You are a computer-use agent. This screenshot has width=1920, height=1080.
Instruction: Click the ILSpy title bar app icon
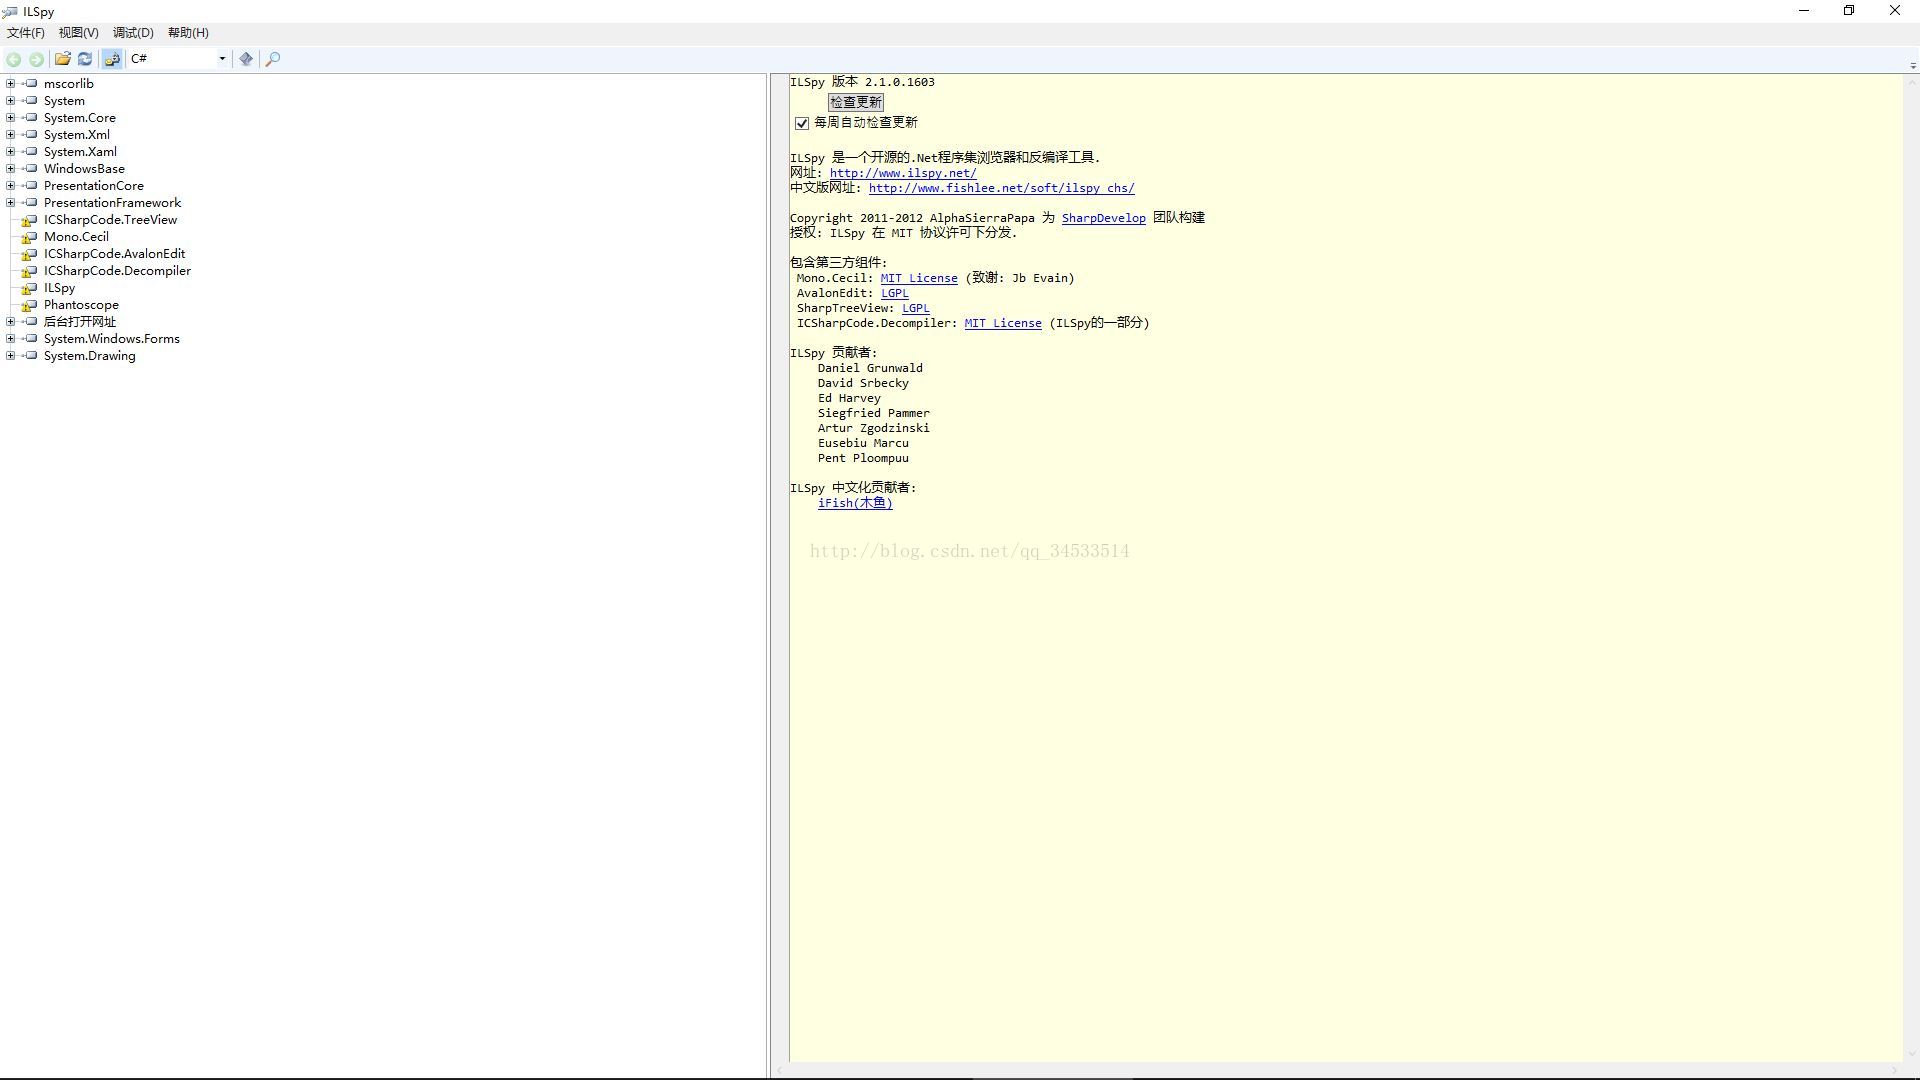click(10, 11)
